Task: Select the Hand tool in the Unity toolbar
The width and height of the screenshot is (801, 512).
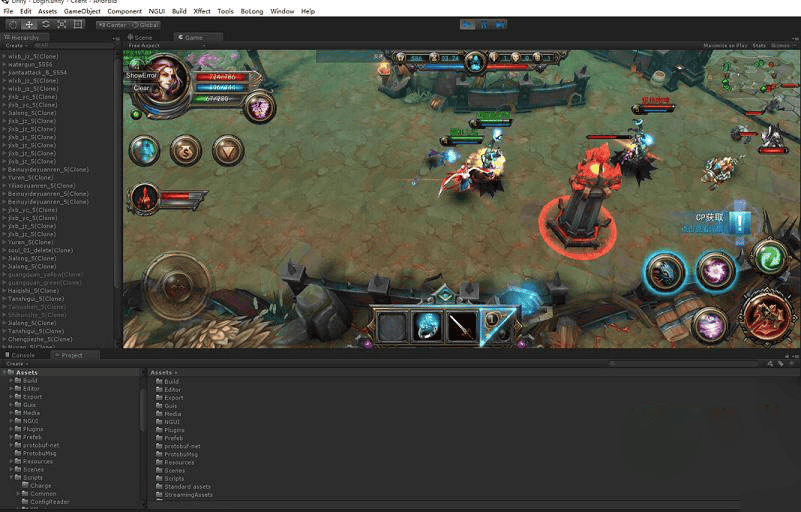Action: 13,24
